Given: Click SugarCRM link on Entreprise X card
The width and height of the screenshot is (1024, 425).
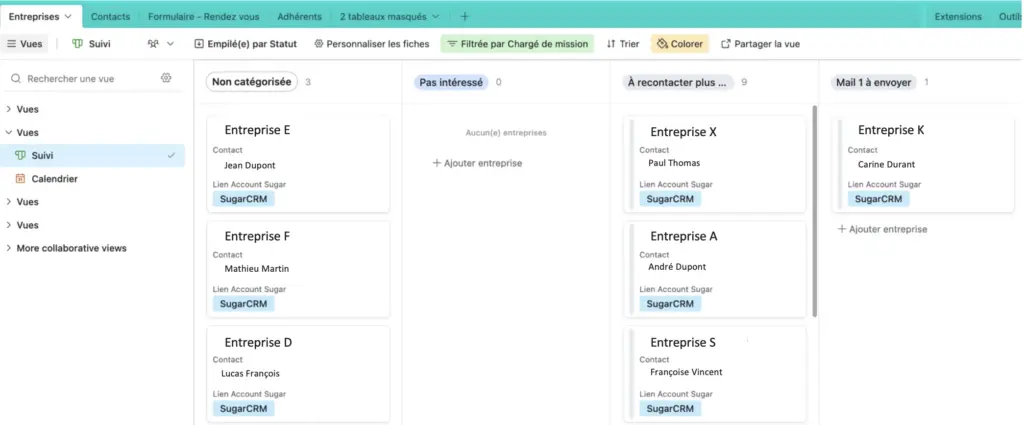Looking at the screenshot, I should coord(670,199).
